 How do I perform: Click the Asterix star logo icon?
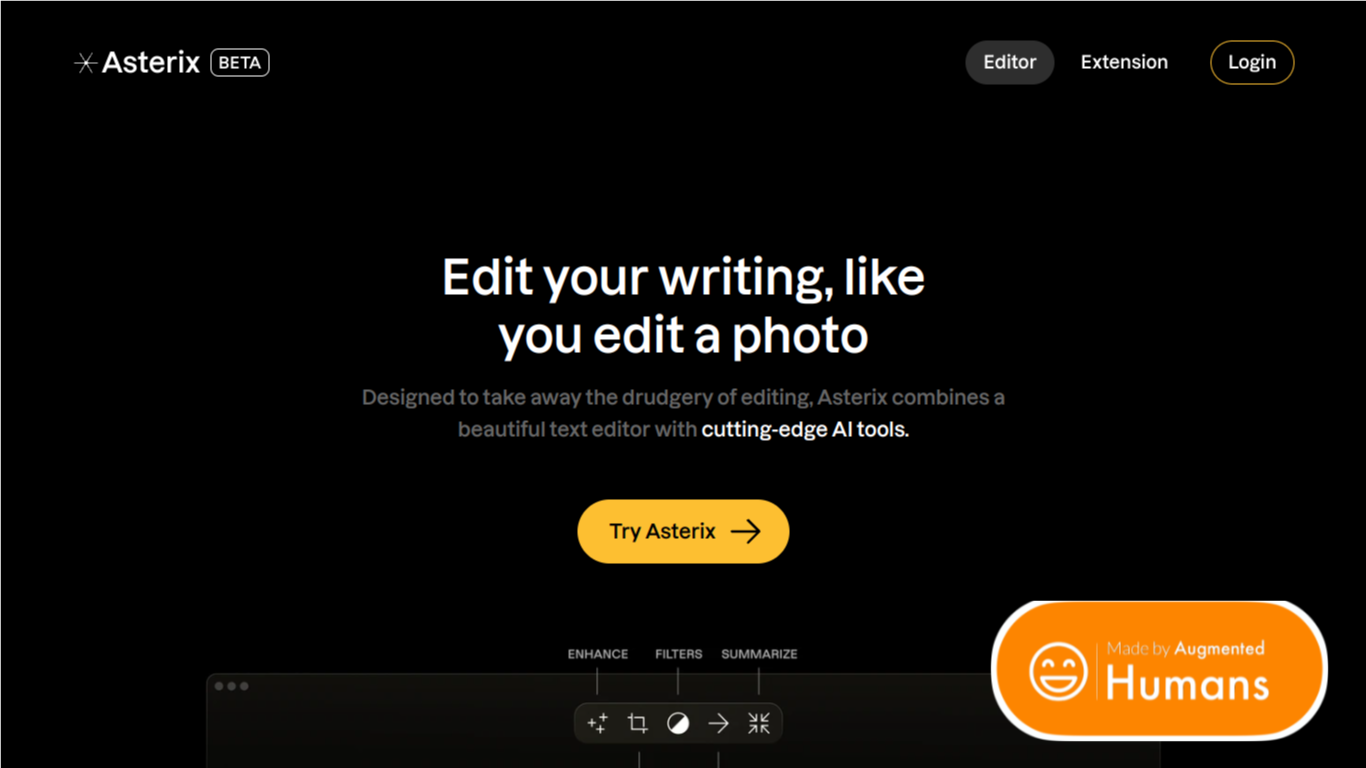coord(86,62)
